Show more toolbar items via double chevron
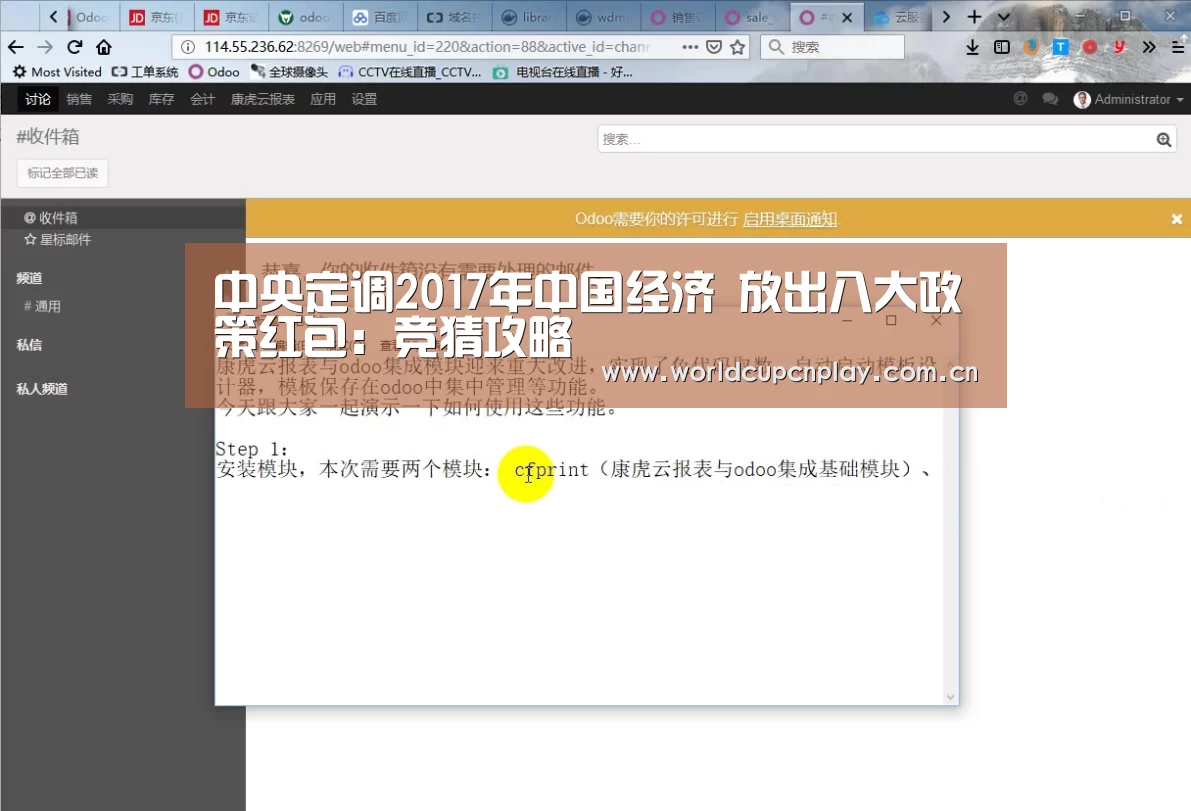Screen dimensions: 1191x811 [1148, 47]
